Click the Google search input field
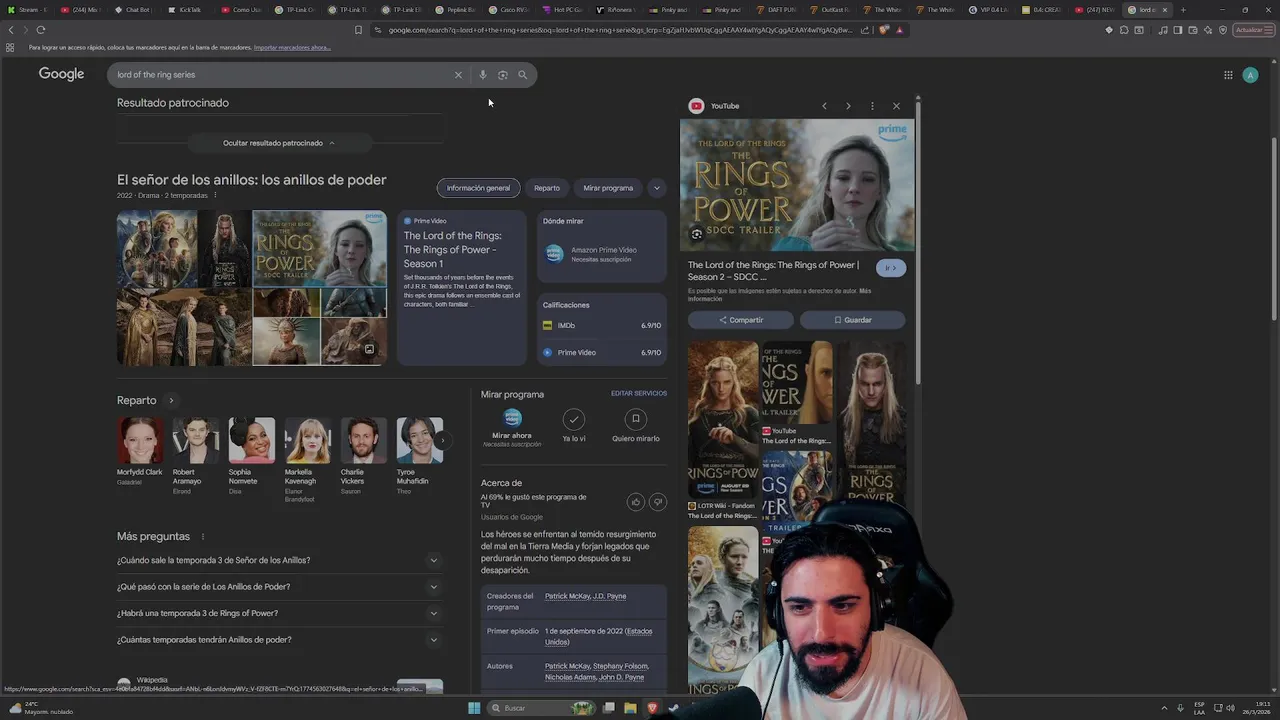This screenshot has height=720, width=1280. [285, 75]
